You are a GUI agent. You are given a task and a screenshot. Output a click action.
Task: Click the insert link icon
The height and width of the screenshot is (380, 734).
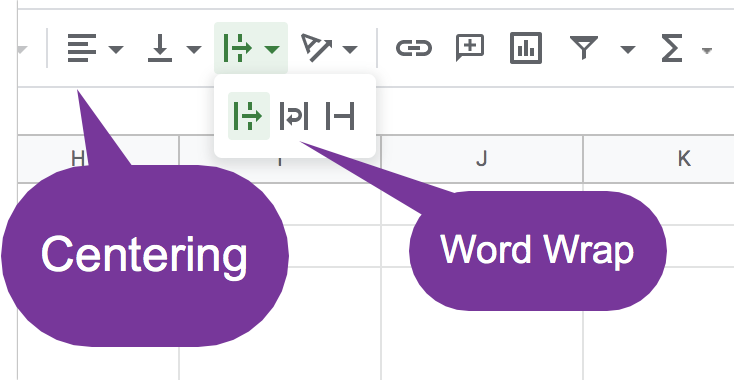[414, 48]
